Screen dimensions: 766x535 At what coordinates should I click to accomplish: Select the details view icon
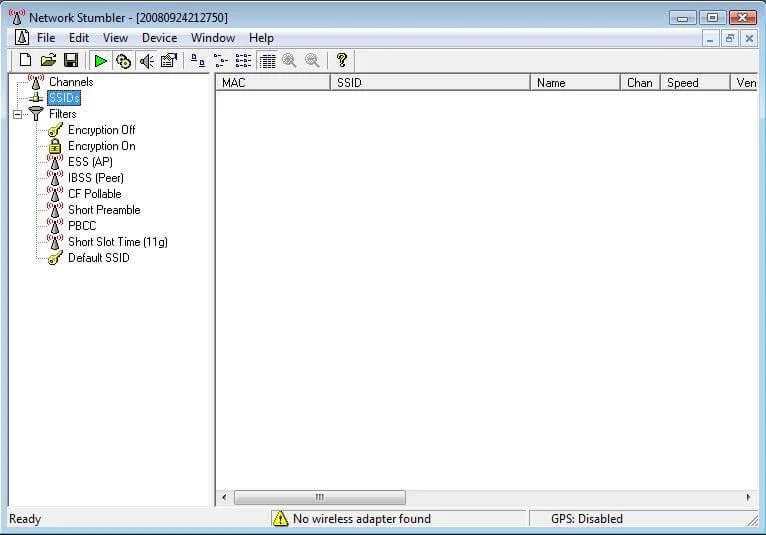pos(267,61)
